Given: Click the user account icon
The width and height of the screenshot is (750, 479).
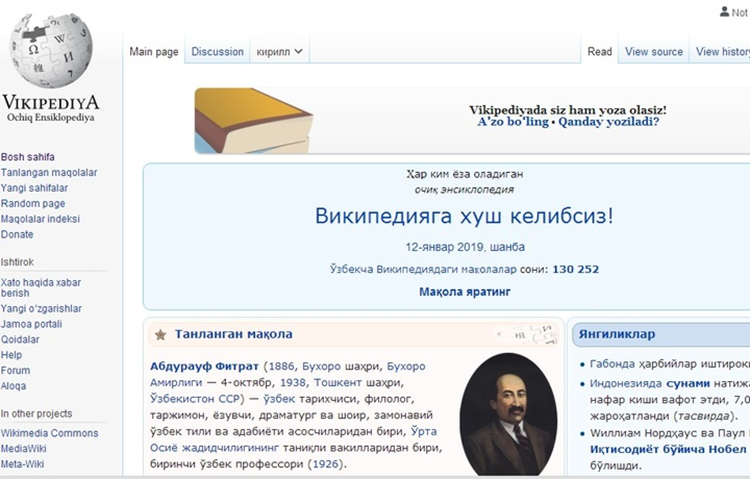Looking at the screenshot, I should point(725,11).
